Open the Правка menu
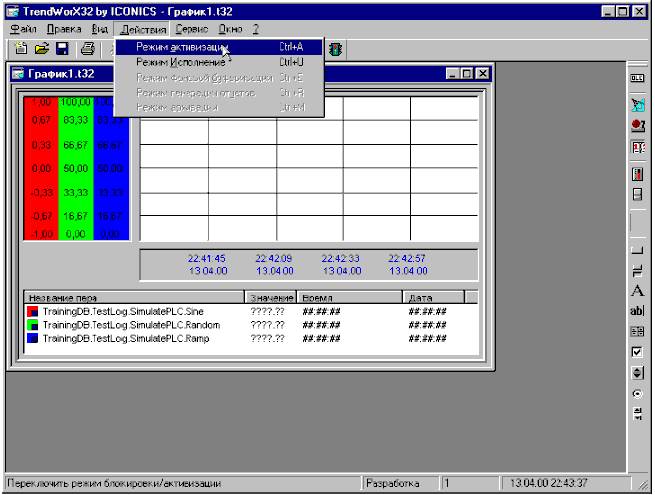Image resolution: width=655 pixels, height=495 pixels. coord(64,29)
